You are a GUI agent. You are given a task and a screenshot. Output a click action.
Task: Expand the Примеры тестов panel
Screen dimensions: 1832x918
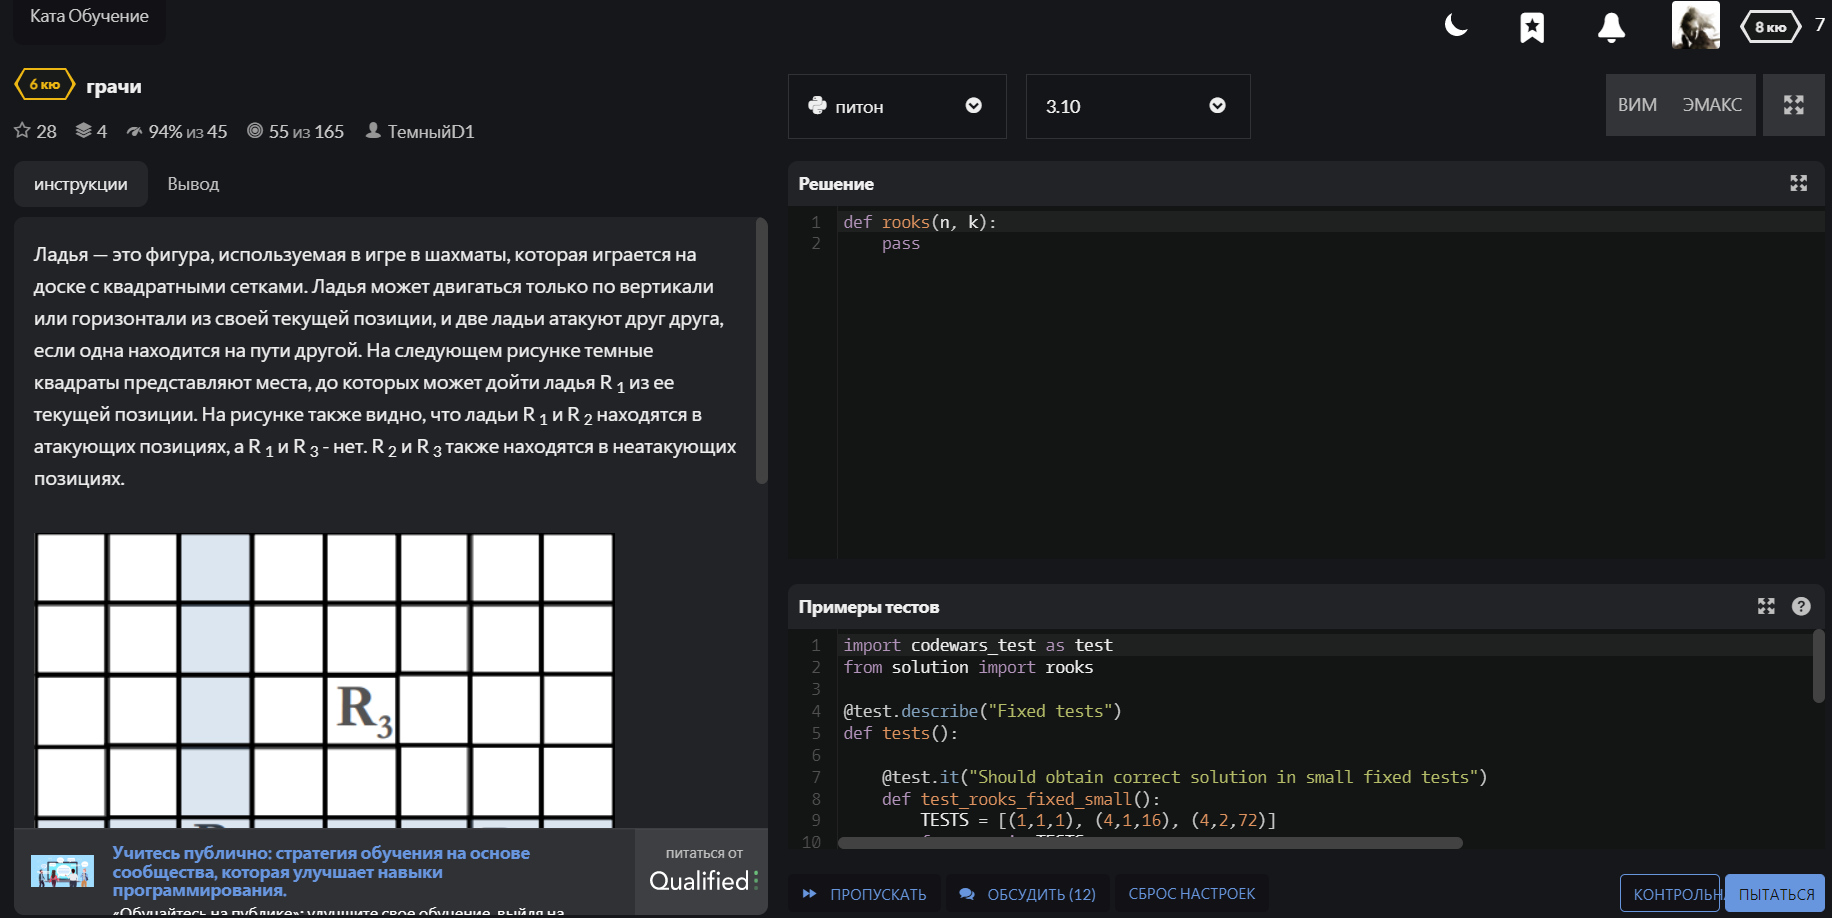(1766, 606)
